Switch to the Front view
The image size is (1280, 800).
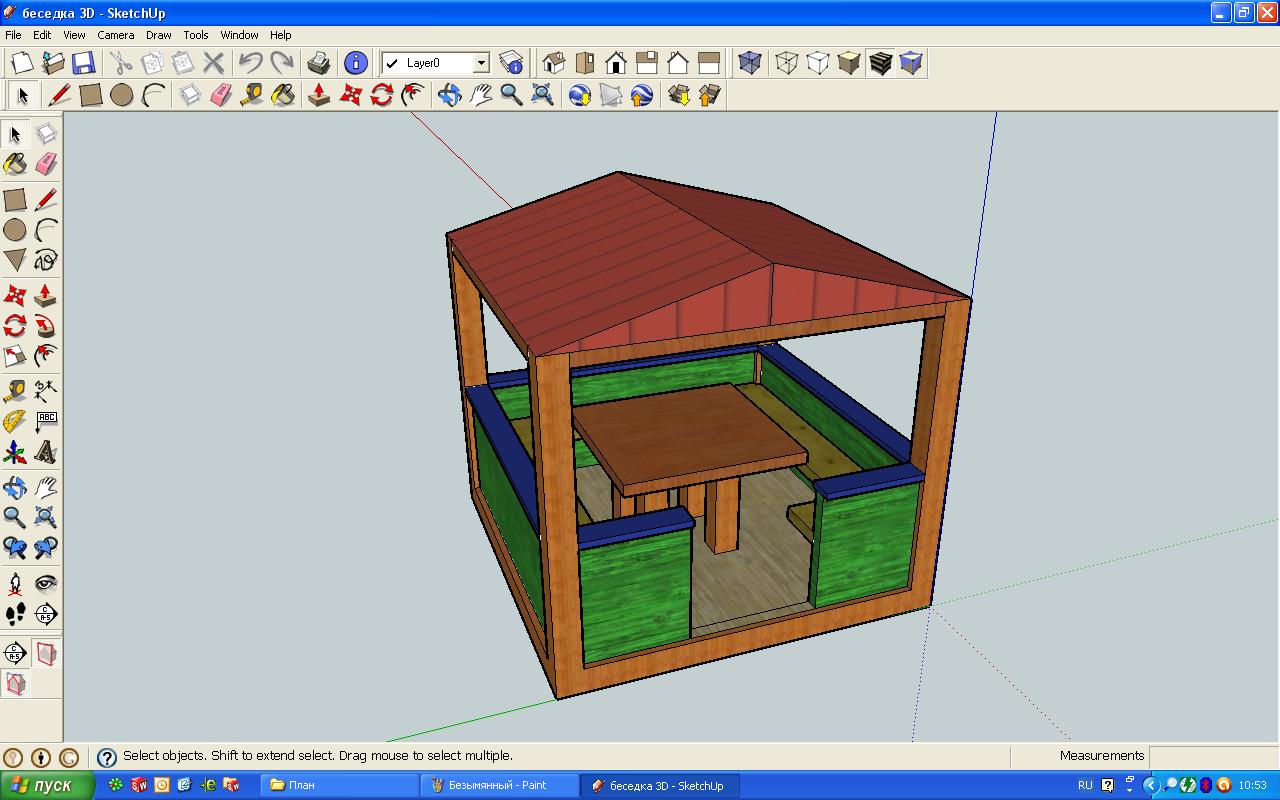[x=616, y=63]
